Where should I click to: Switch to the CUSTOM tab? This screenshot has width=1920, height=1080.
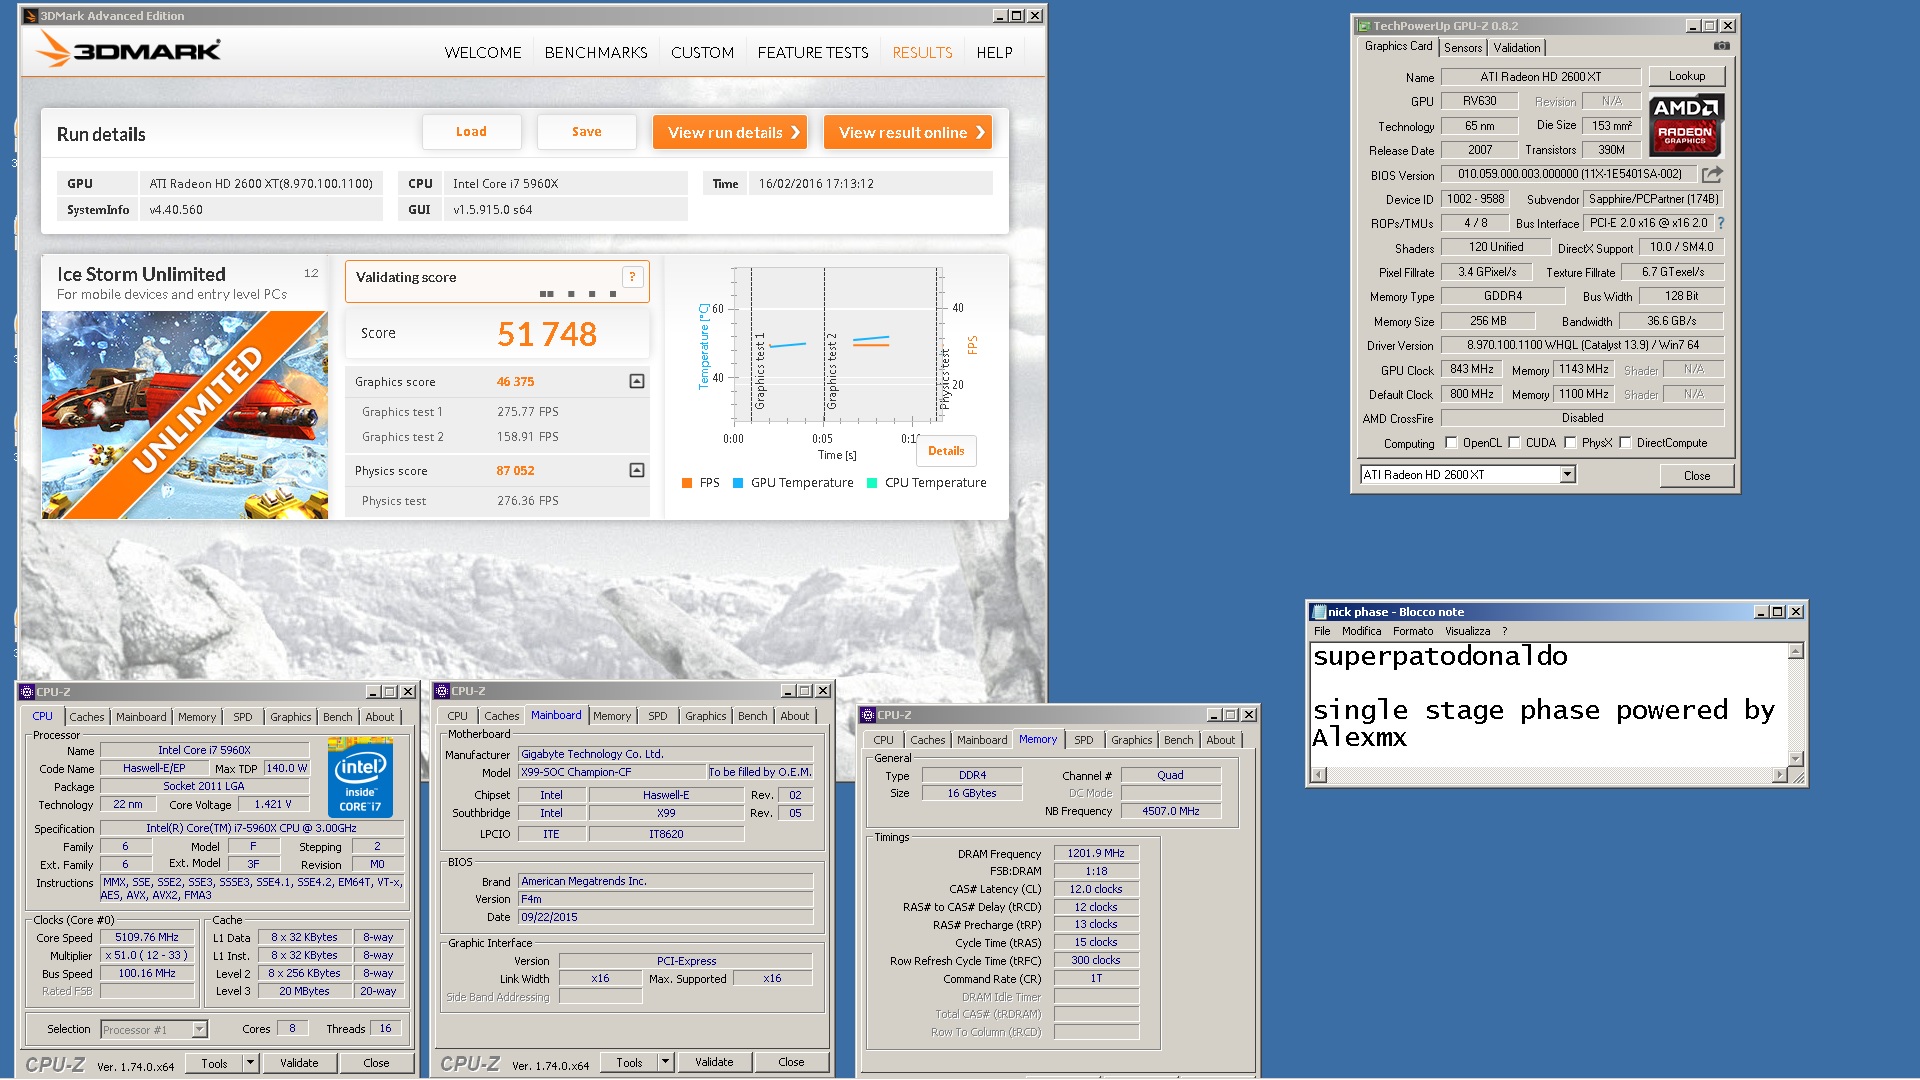[702, 53]
